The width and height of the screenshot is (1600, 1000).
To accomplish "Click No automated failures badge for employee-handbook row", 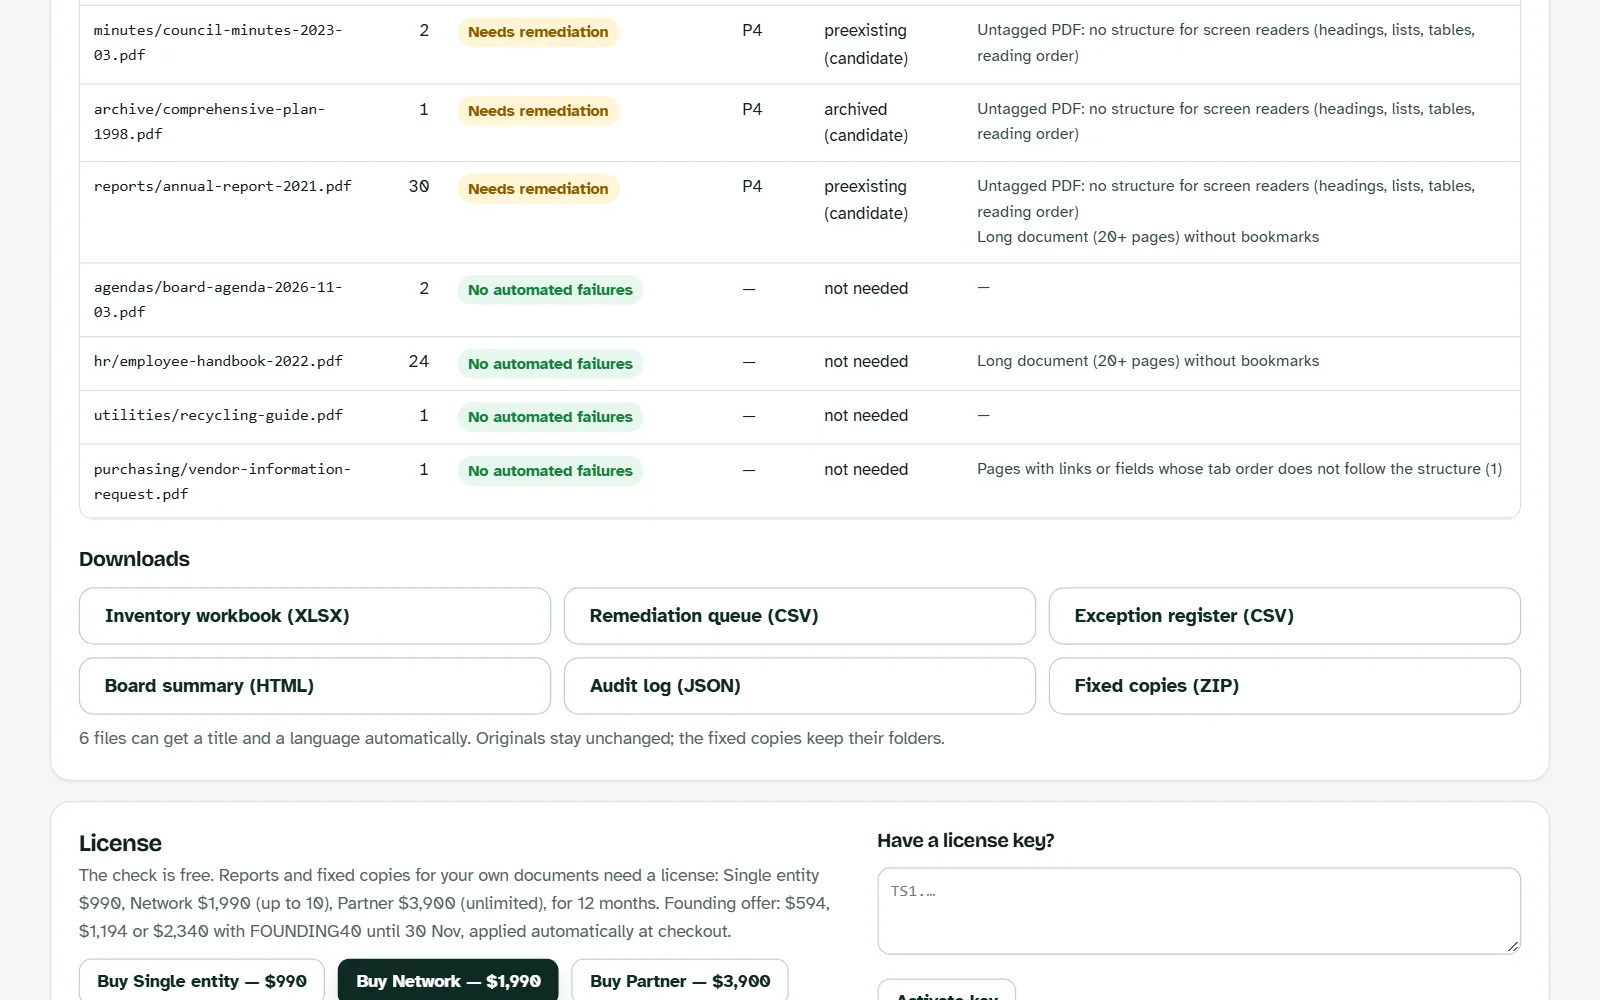I will click(550, 364).
